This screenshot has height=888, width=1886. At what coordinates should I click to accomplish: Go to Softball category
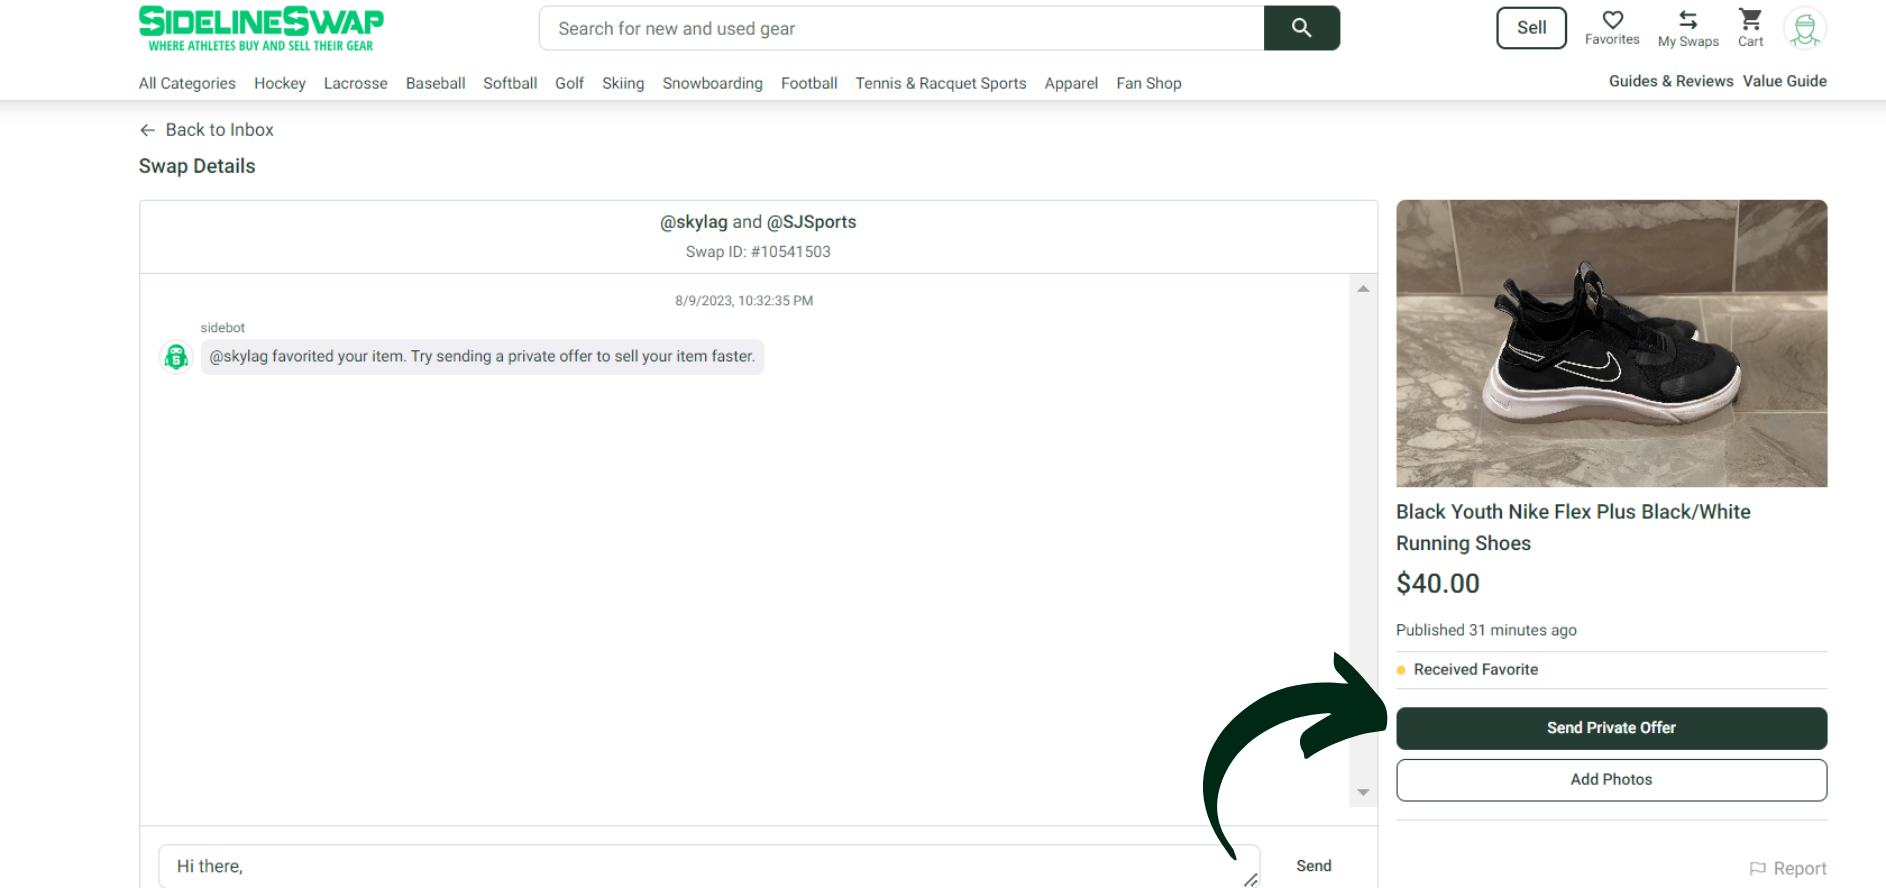tap(510, 83)
